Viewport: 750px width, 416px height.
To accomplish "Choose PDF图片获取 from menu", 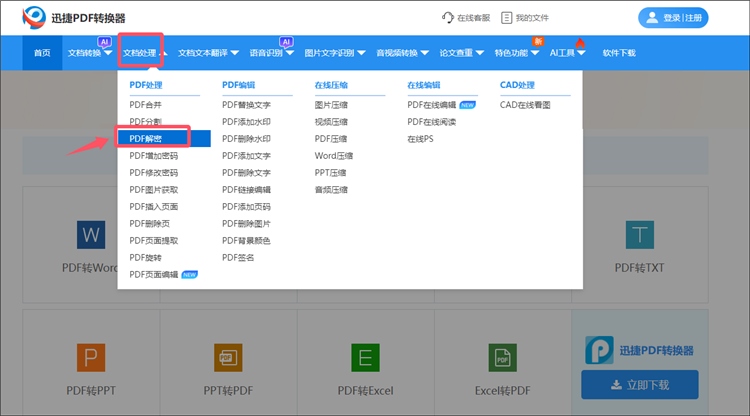I will click(x=154, y=190).
